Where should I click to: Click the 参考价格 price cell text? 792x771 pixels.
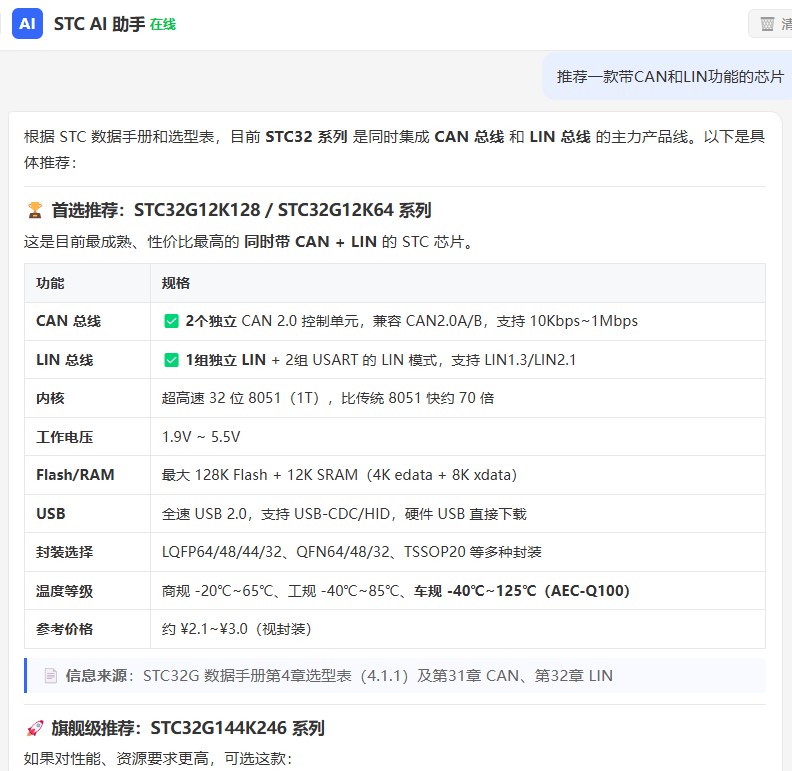(x=236, y=629)
